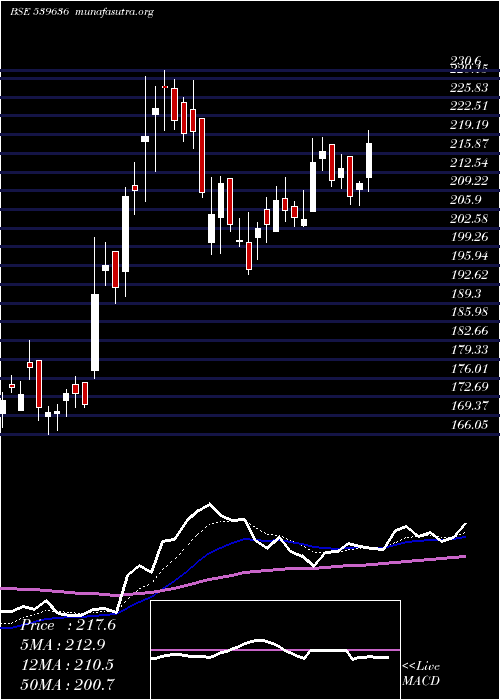Select the 222.51 price axis label

pyautogui.click(x=469, y=106)
